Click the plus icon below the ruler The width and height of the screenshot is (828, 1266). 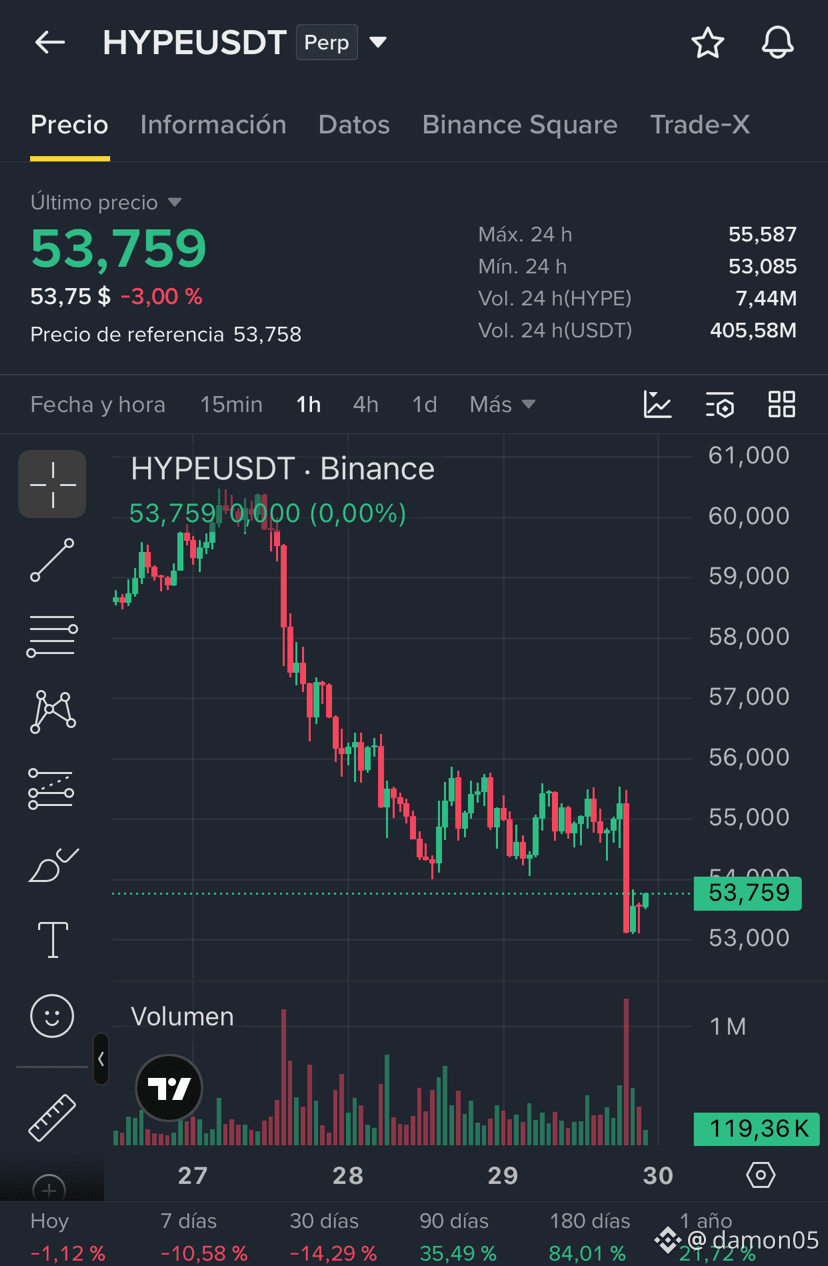click(x=49, y=1189)
